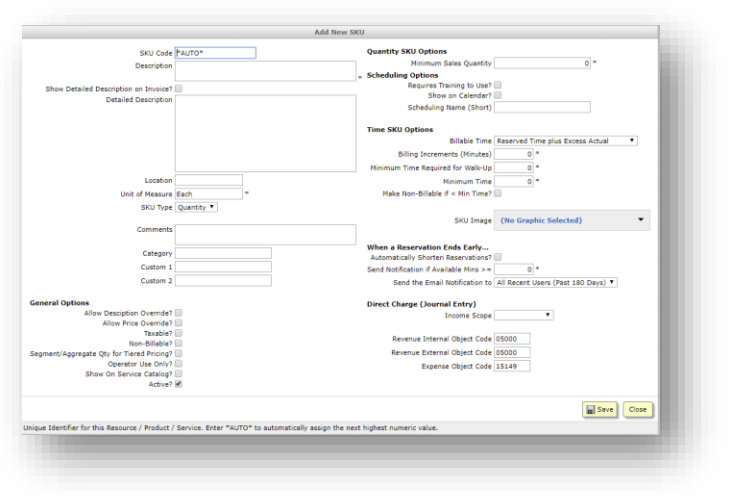
Task: Enable Allow Price Override checkbox
Action: (x=179, y=323)
